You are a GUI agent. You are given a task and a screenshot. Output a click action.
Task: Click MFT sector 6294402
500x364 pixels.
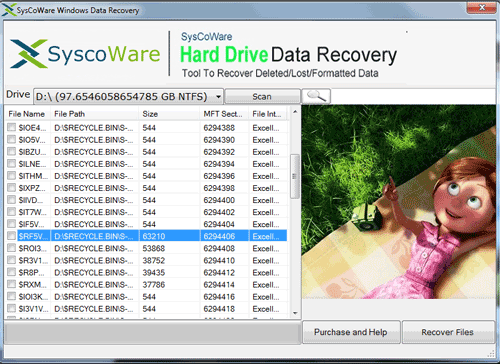click(219, 212)
